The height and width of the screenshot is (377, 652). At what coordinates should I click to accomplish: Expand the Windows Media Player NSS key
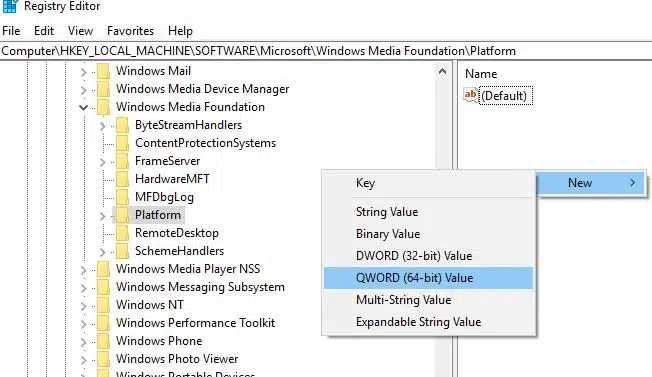click(84, 270)
